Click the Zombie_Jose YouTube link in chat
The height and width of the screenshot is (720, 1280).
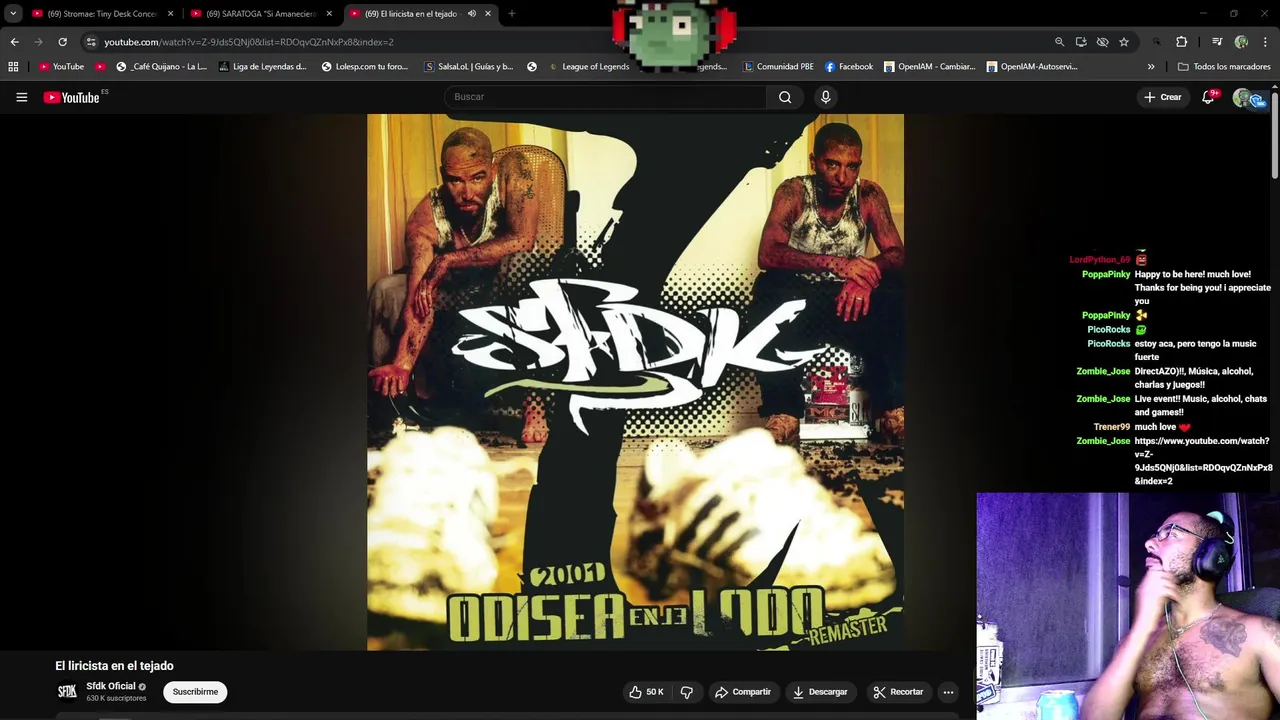(x=1203, y=461)
